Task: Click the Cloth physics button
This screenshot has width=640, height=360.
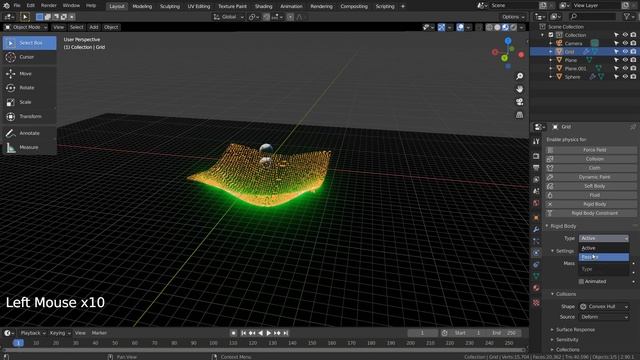Action: (591, 168)
